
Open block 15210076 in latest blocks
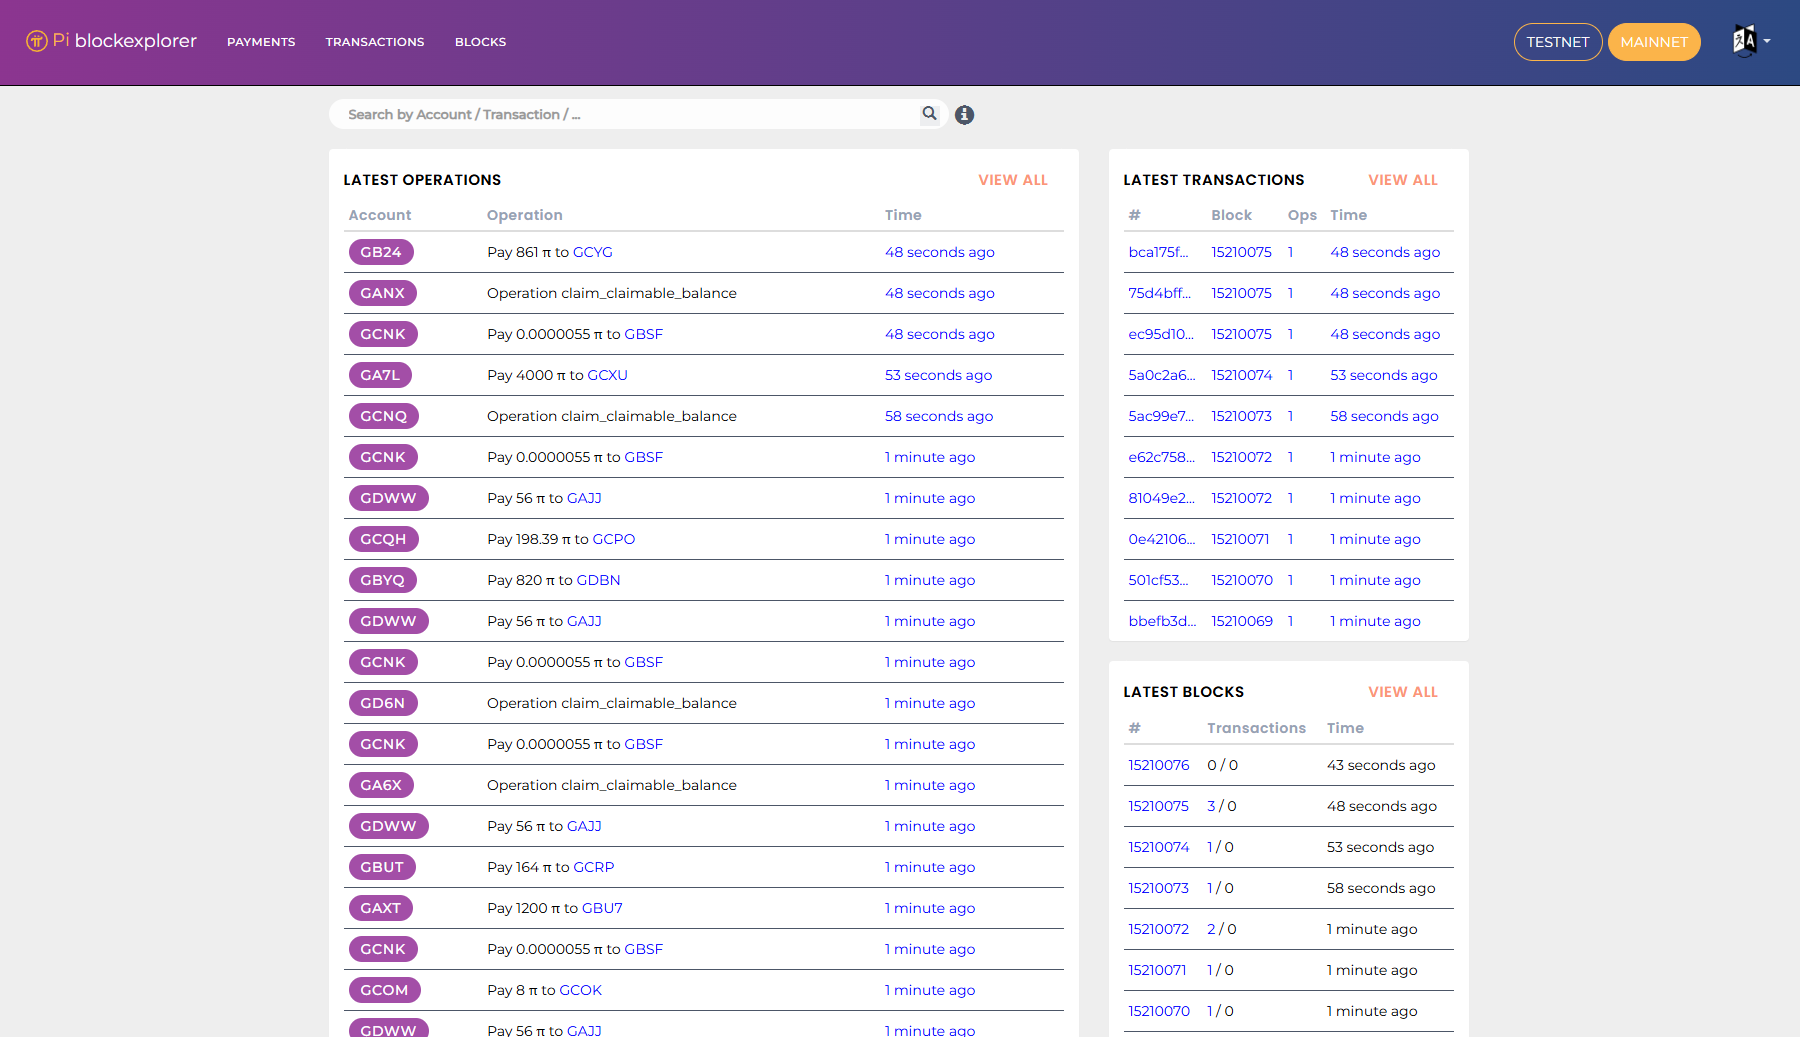(1158, 765)
